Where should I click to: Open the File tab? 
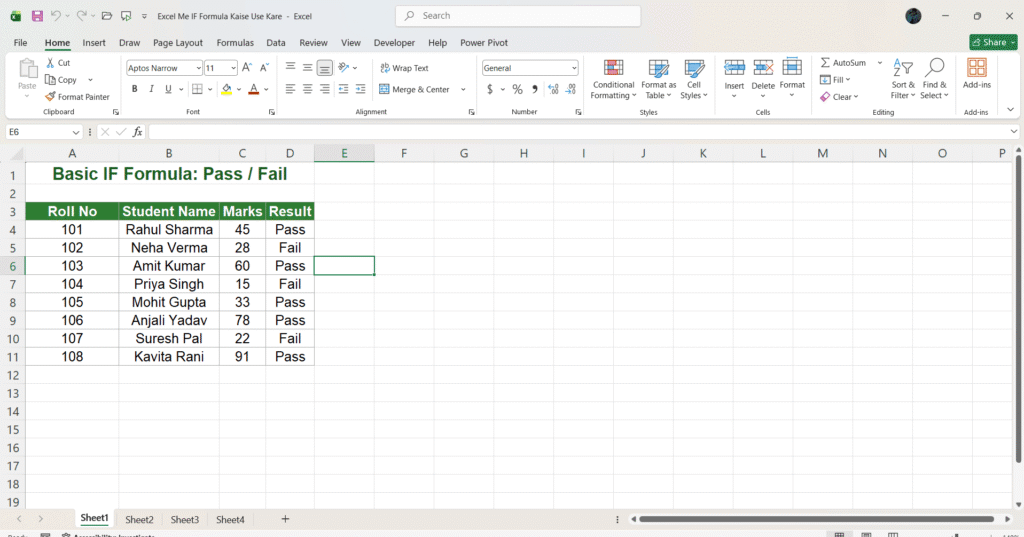(20, 42)
